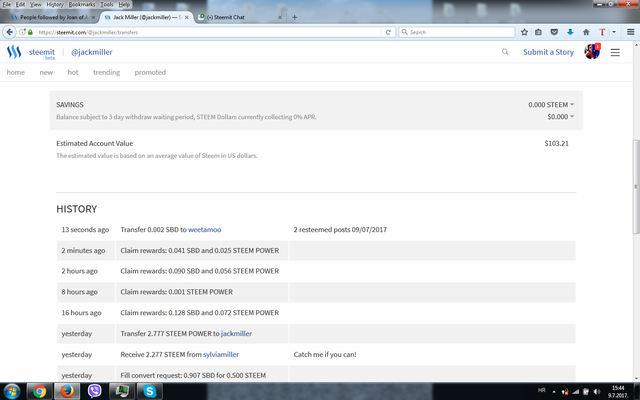Image resolution: width=640 pixels, height=400 pixels.
Task: Bookmark this page with the star icon
Action: tap(524, 32)
